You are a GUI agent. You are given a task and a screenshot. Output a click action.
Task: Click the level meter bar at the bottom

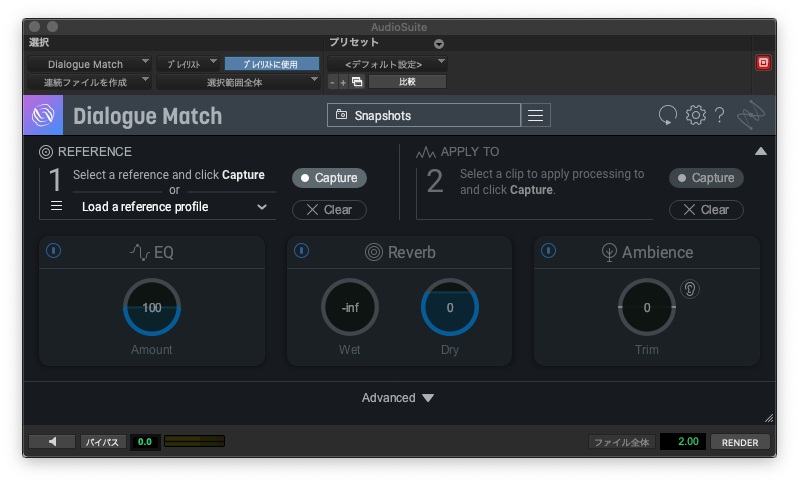pos(194,441)
